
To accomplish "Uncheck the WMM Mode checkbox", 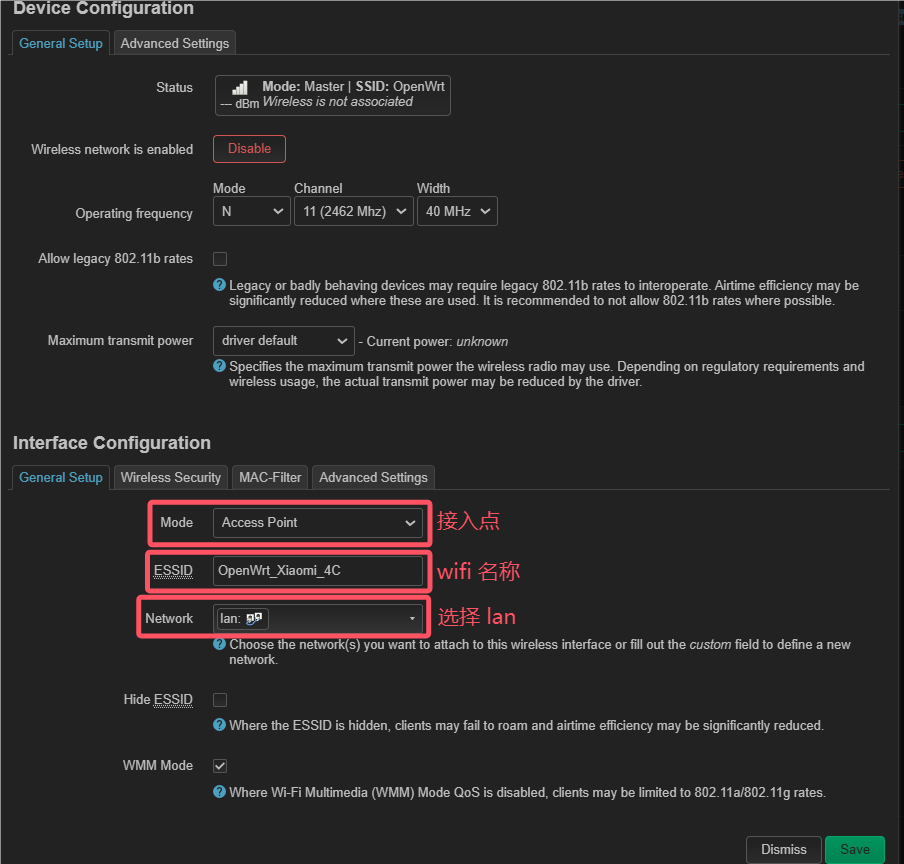I will pyautogui.click(x=220, y=766).
